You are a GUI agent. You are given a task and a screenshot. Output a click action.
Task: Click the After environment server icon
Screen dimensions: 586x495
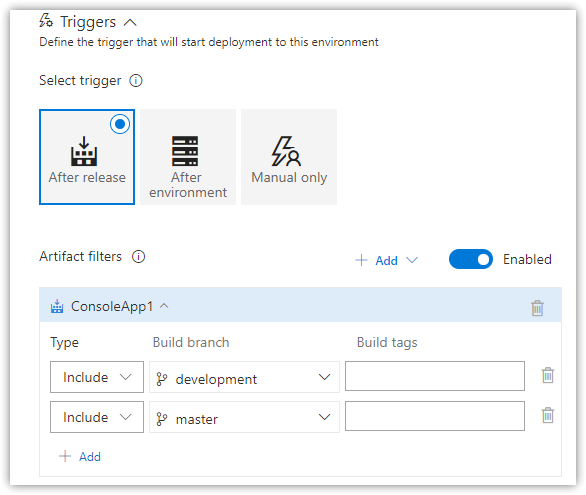[185, 151]
